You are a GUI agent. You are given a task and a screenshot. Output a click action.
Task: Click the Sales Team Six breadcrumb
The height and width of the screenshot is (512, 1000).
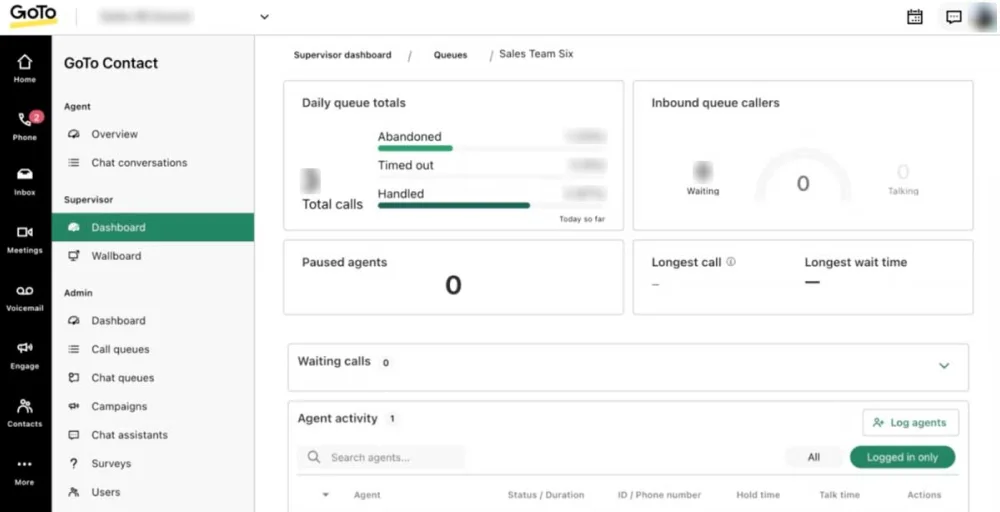pyautogui.click(x=536, y=54)
